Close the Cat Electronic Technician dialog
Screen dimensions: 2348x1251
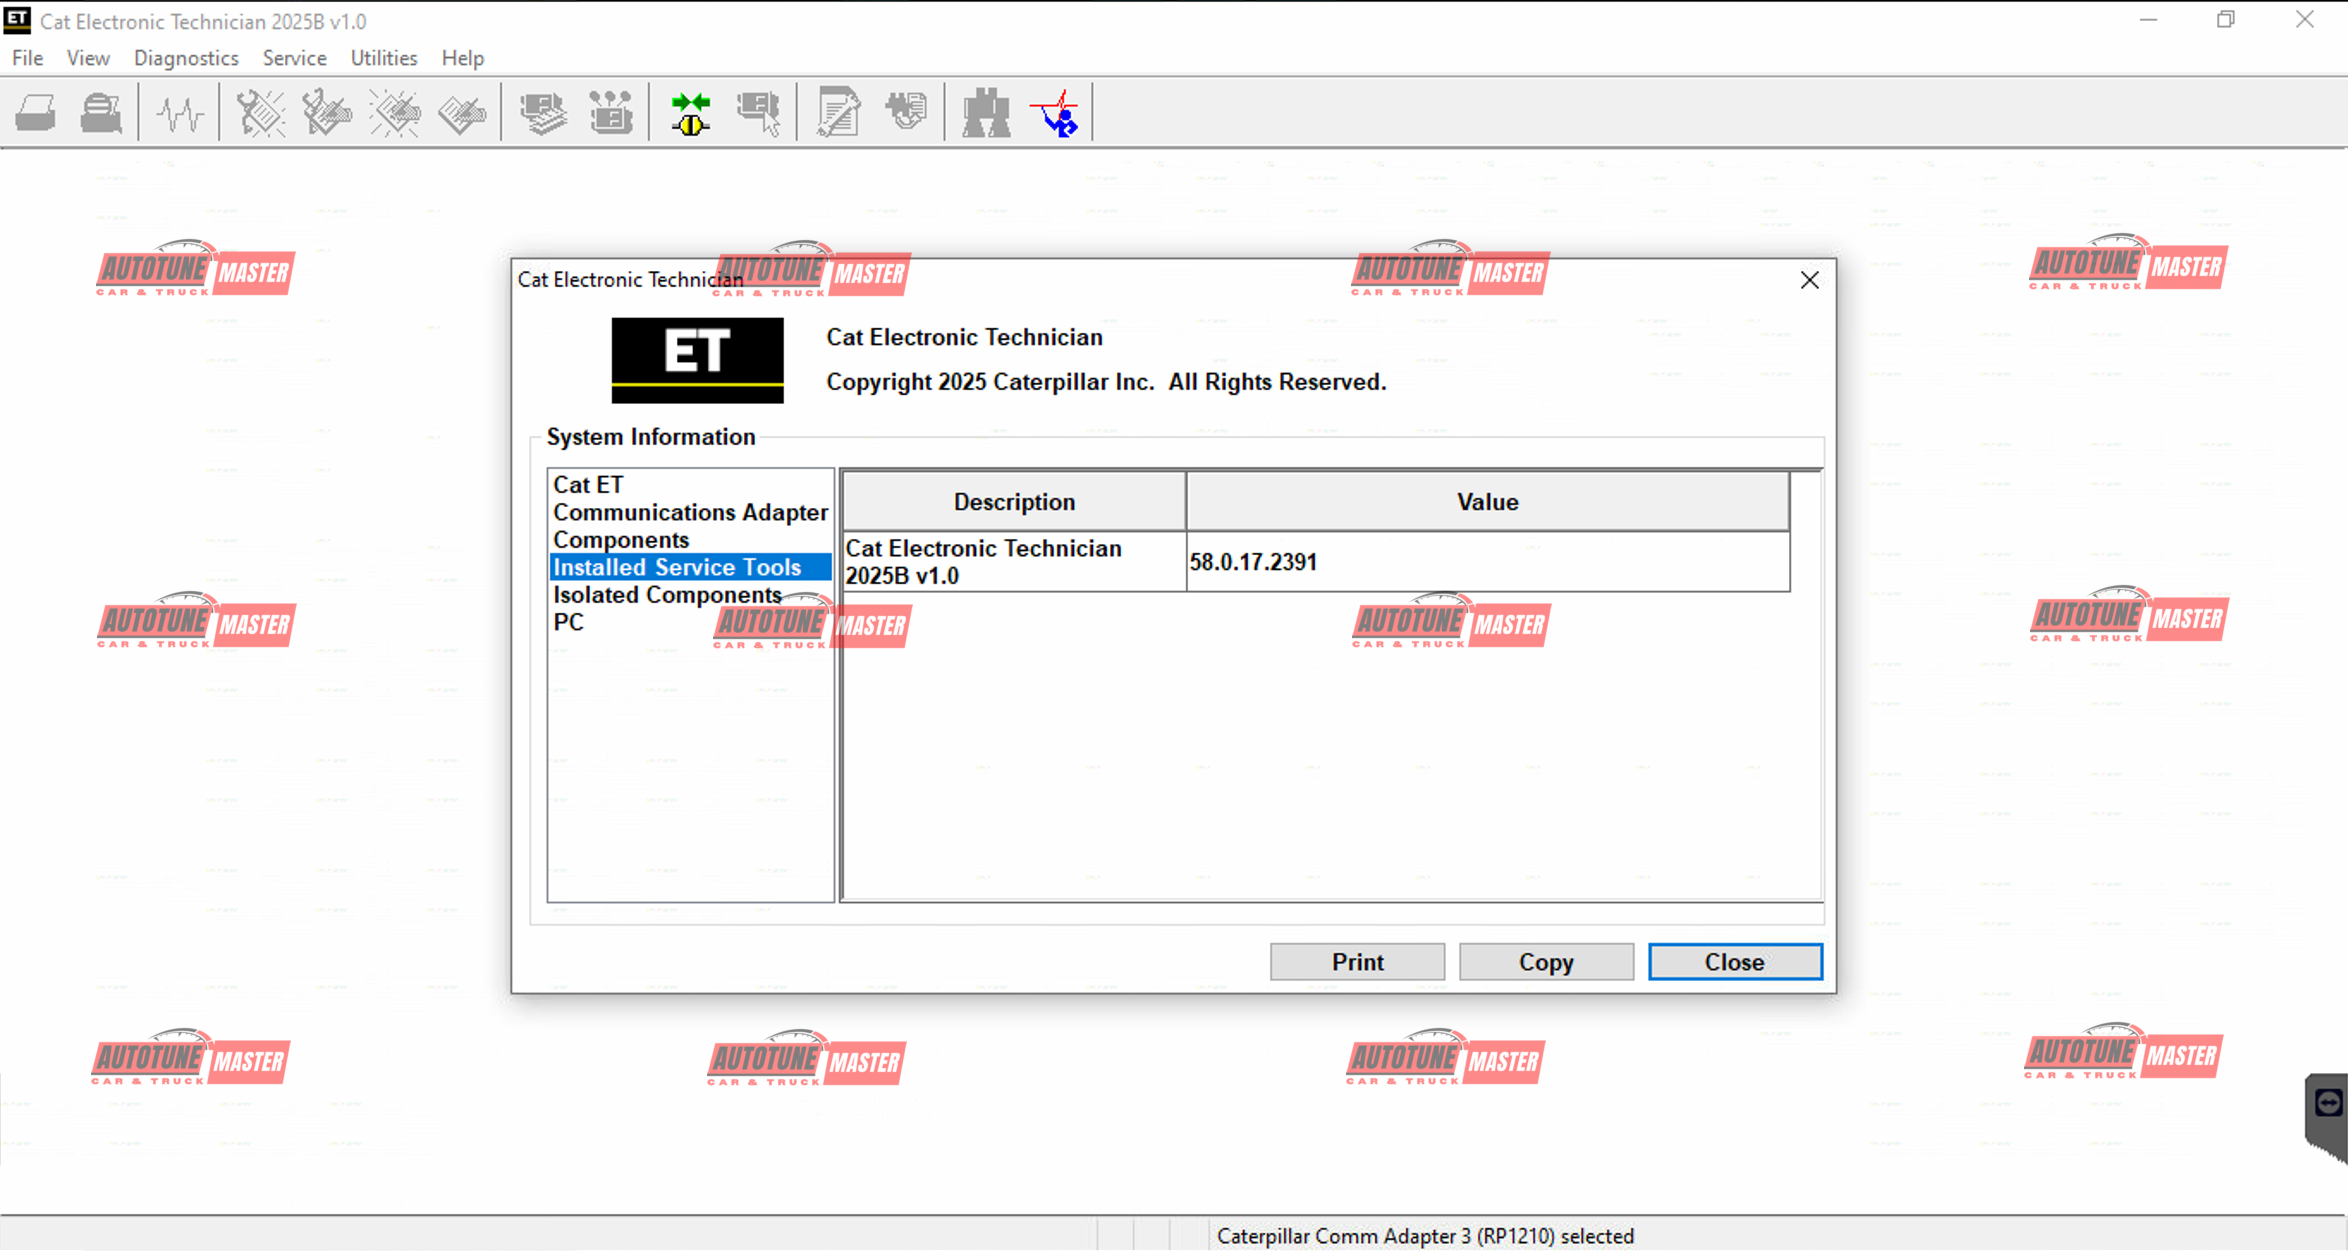(x=1809, y=280)
